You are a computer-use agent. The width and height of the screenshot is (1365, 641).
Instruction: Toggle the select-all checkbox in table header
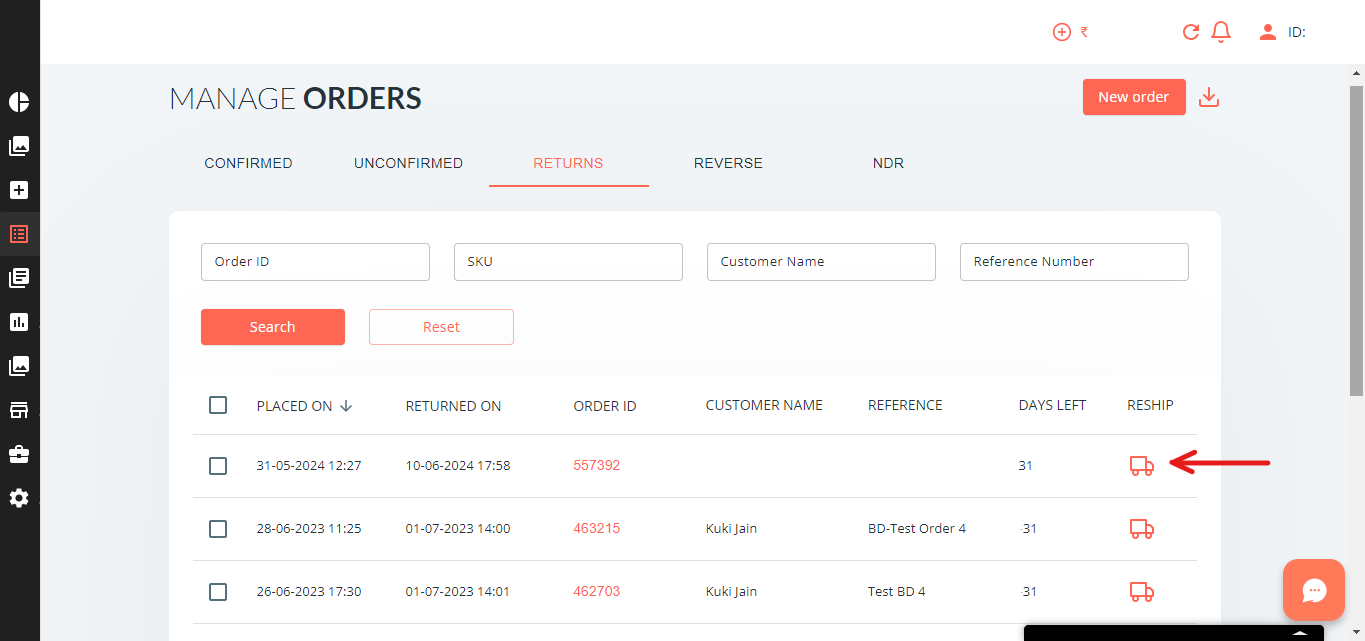[218, 405]
